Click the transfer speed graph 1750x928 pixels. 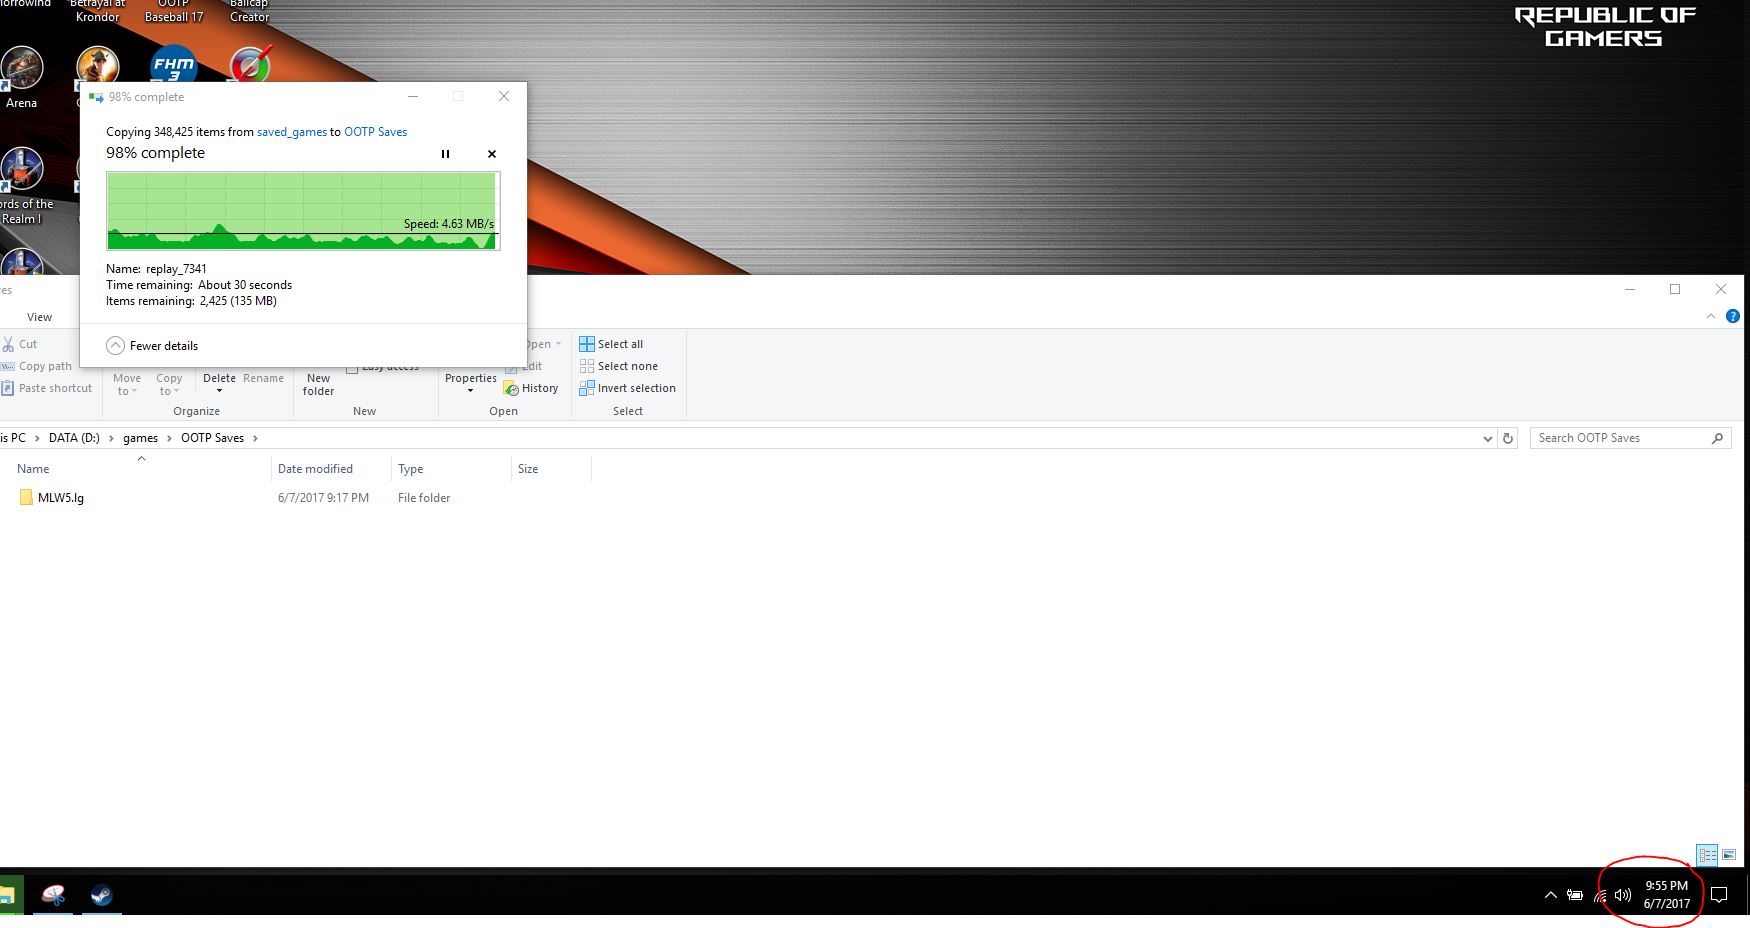point(303,210)
